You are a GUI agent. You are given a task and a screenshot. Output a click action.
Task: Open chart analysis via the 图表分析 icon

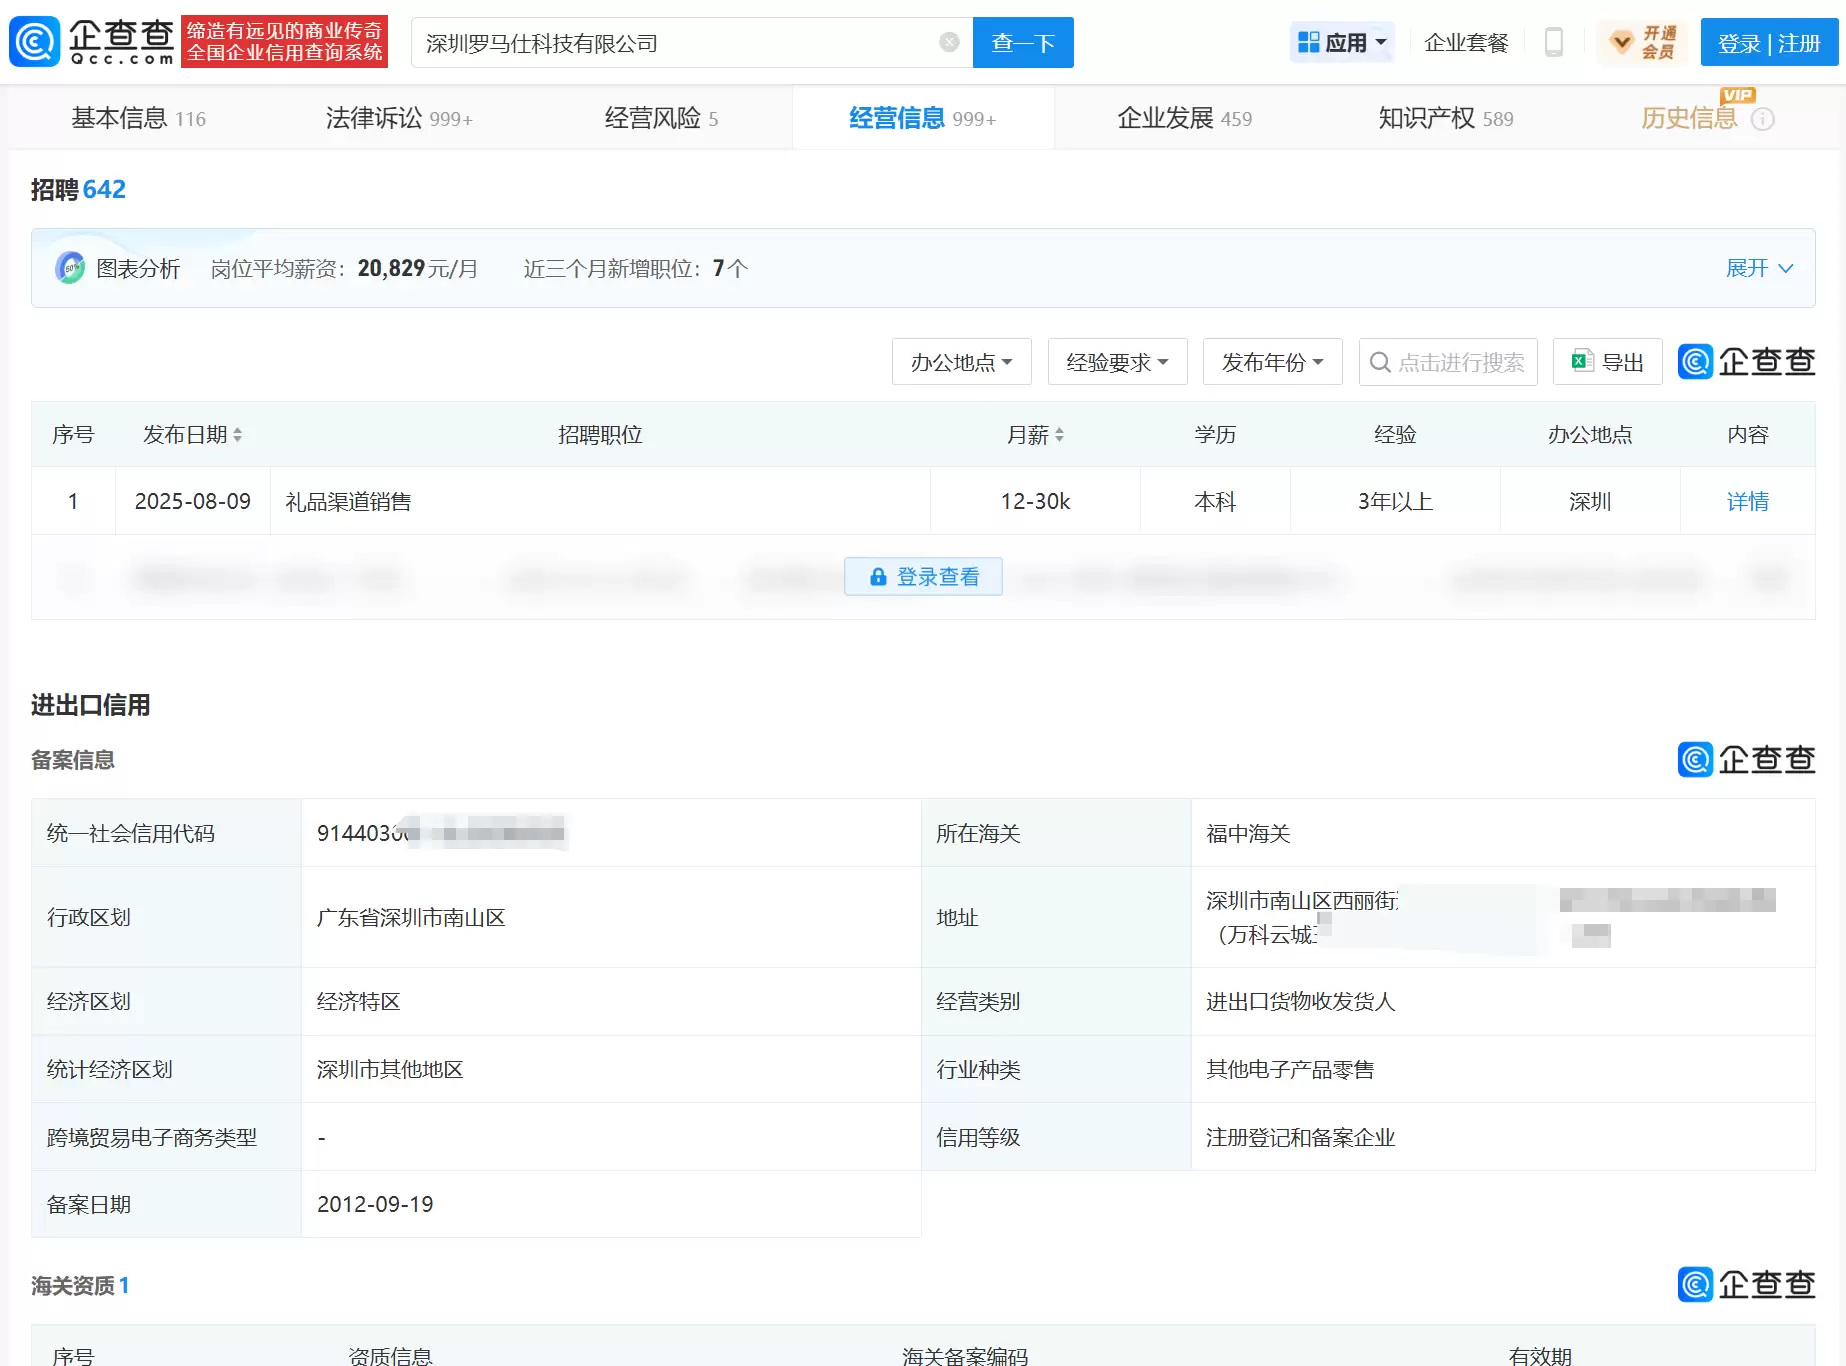click(x=68, y=268)
